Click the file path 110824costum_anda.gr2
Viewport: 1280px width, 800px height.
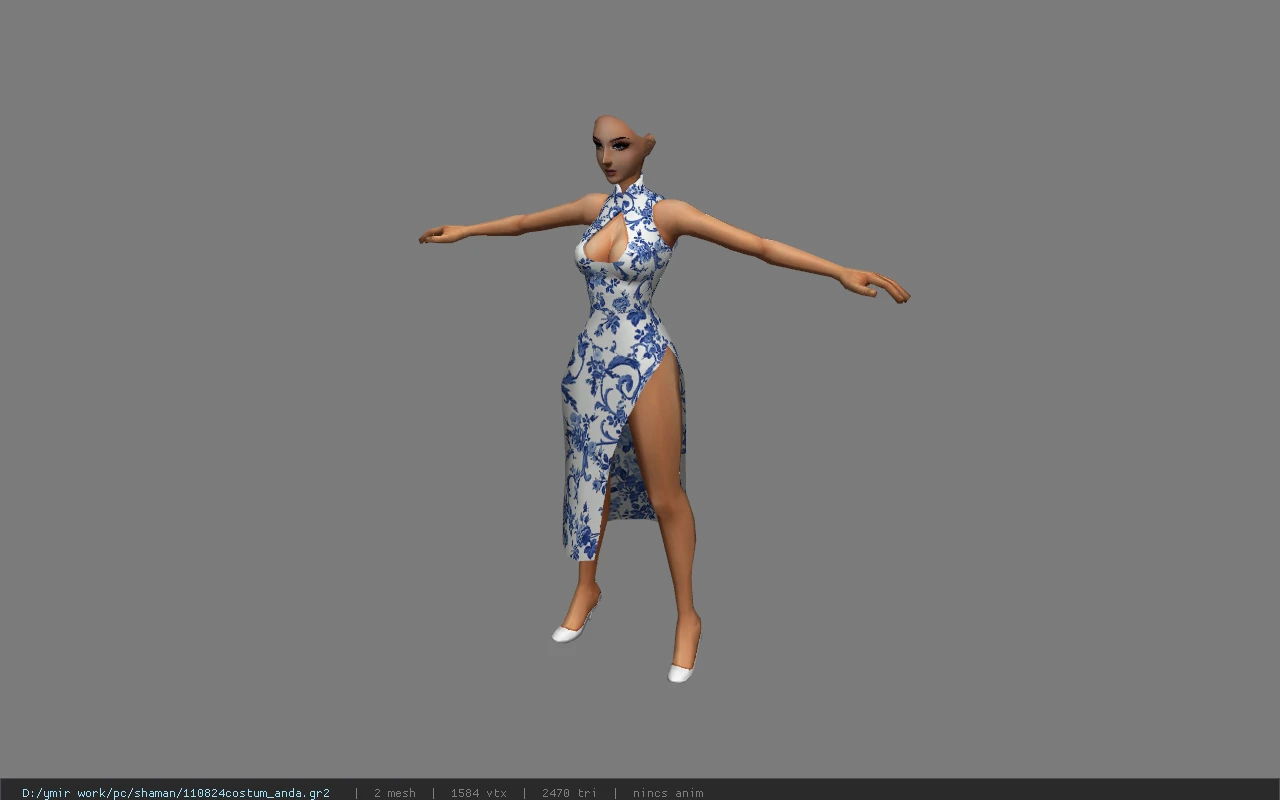coord(176,793)
